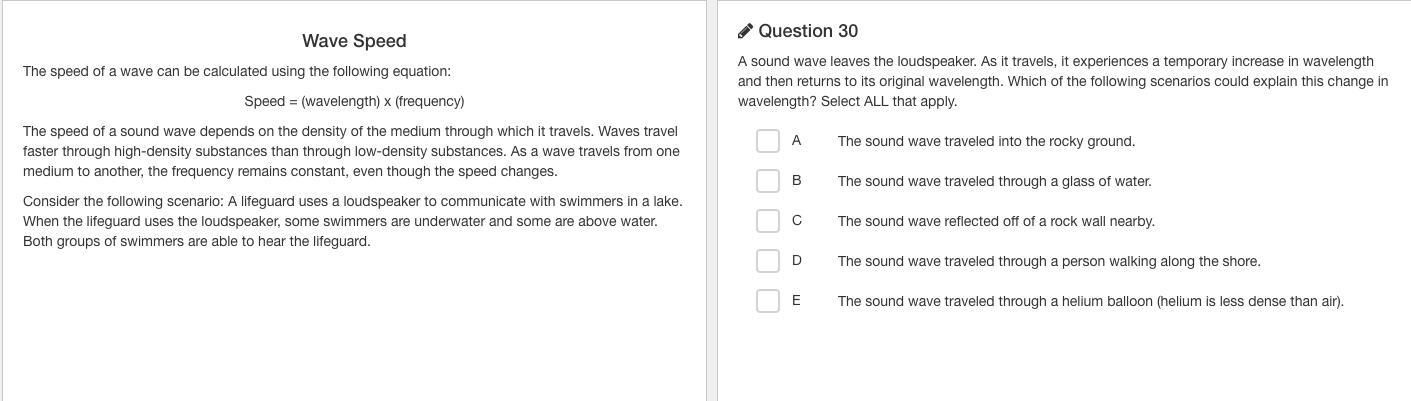This screenshot has width=1411, height=401.
Task: Enable checkbox D for person walking
Action: (768, 261)
